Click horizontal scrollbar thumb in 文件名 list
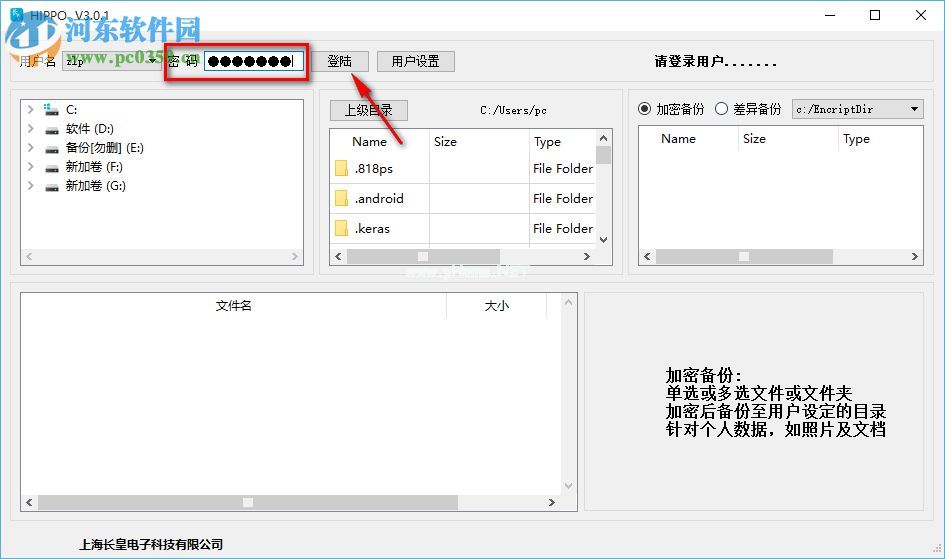The image size is (945, 559). click(x=248, y=502)
